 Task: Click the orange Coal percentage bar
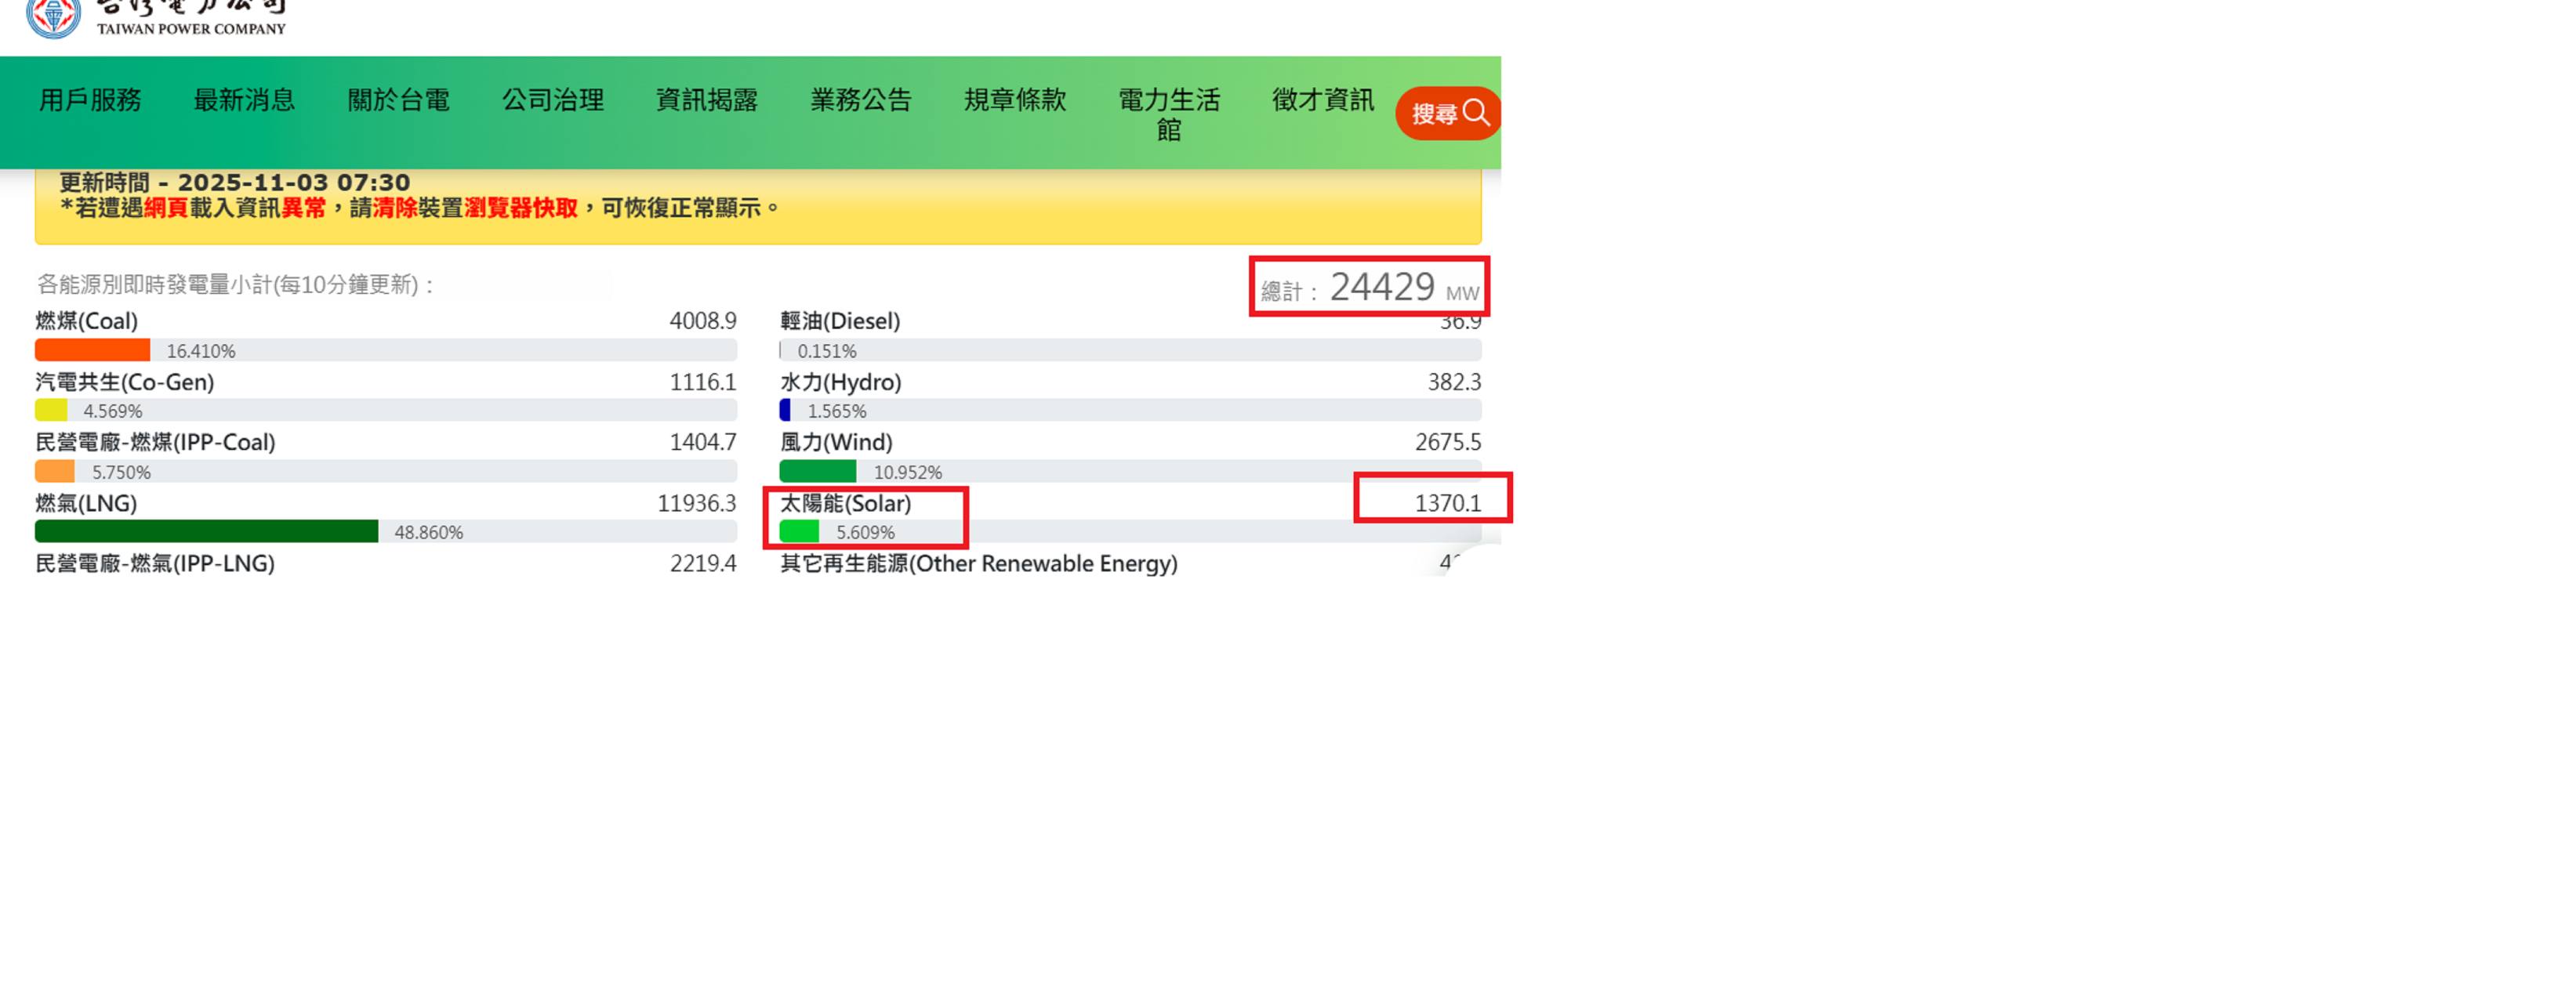tap(92, 350)
